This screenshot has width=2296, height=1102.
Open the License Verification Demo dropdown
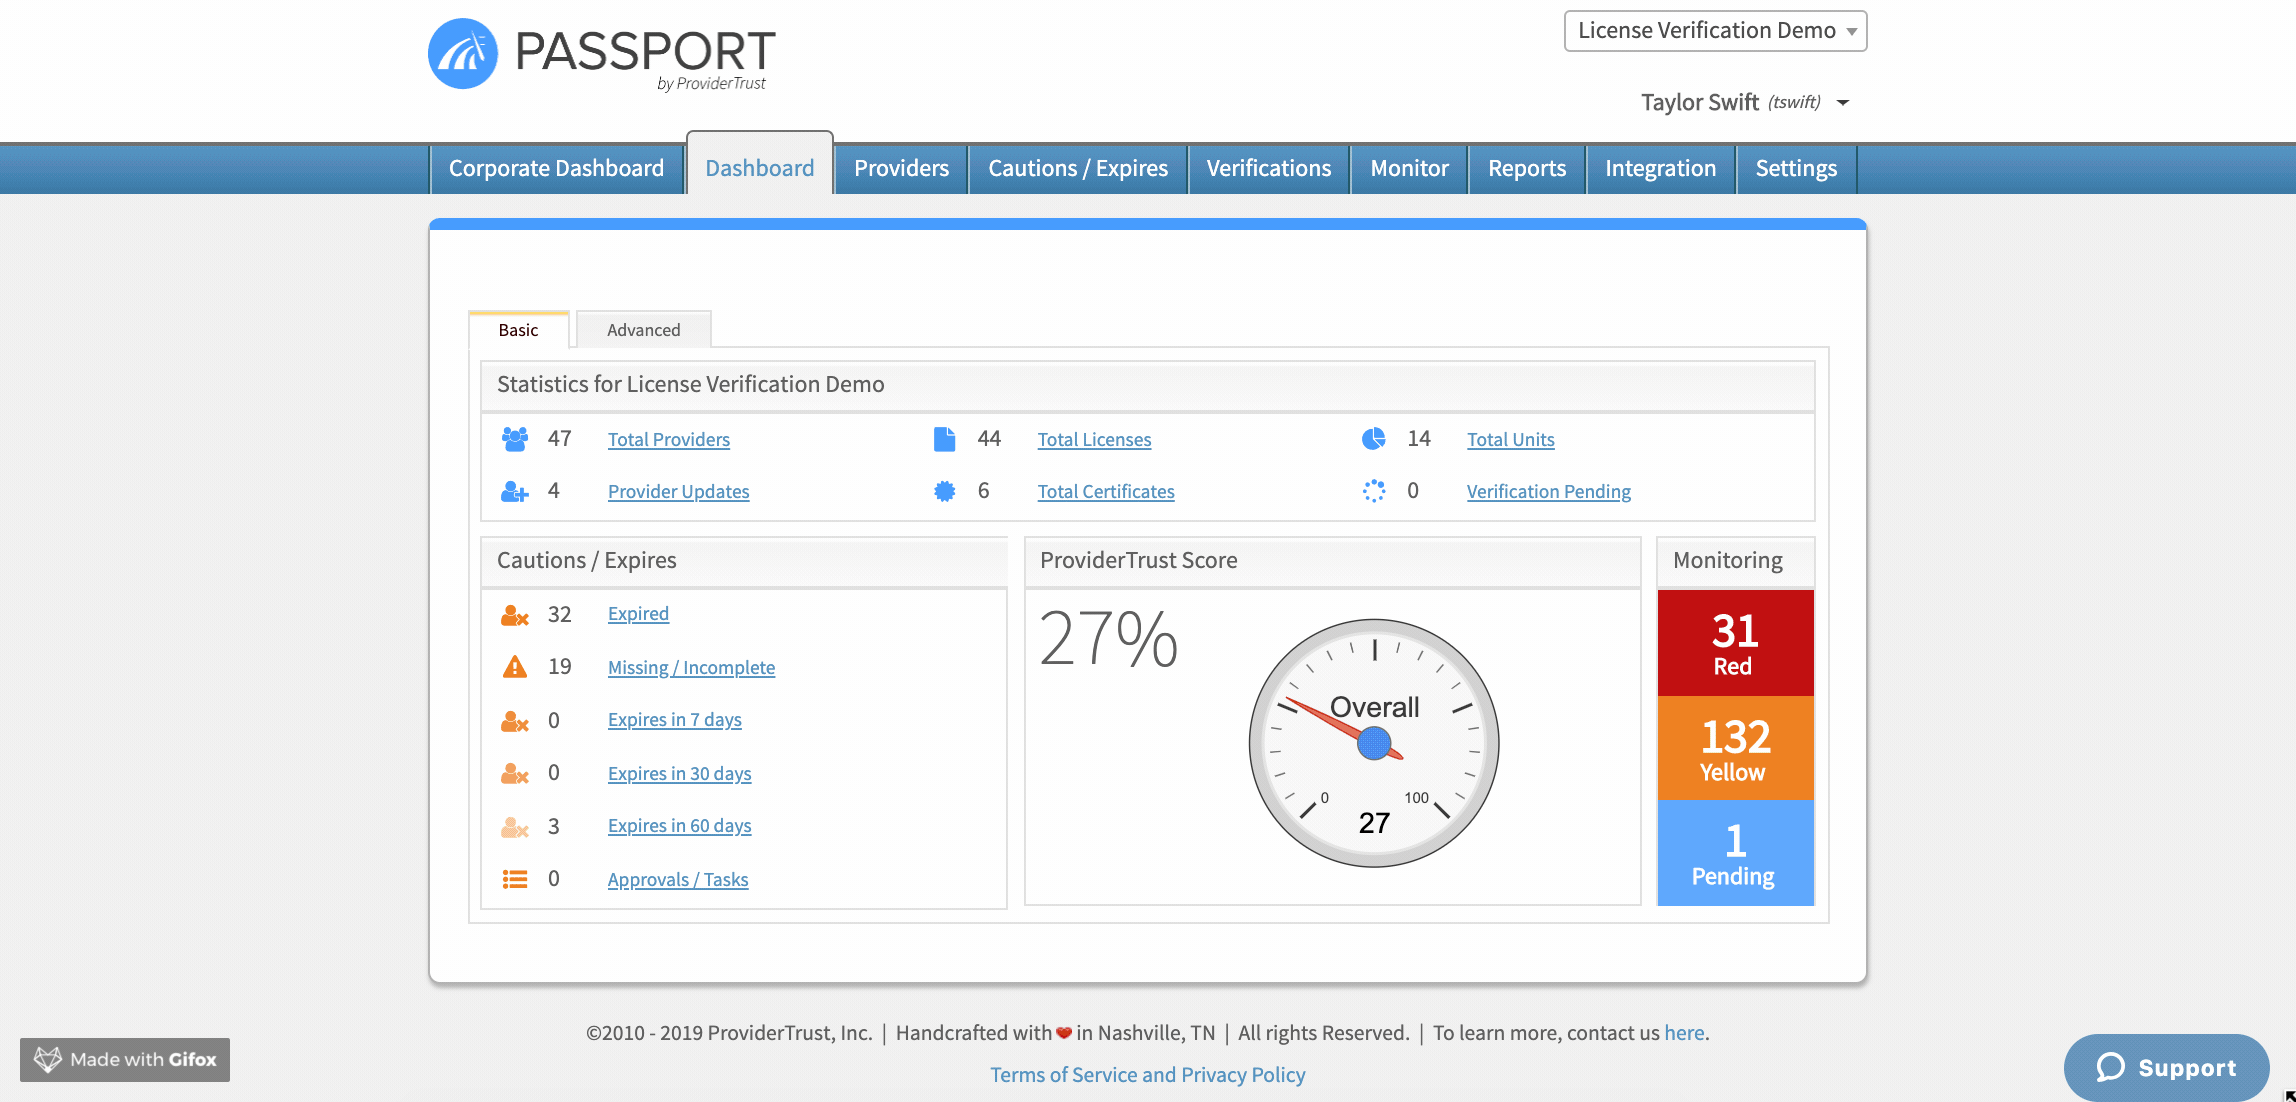coord(1715,31)
